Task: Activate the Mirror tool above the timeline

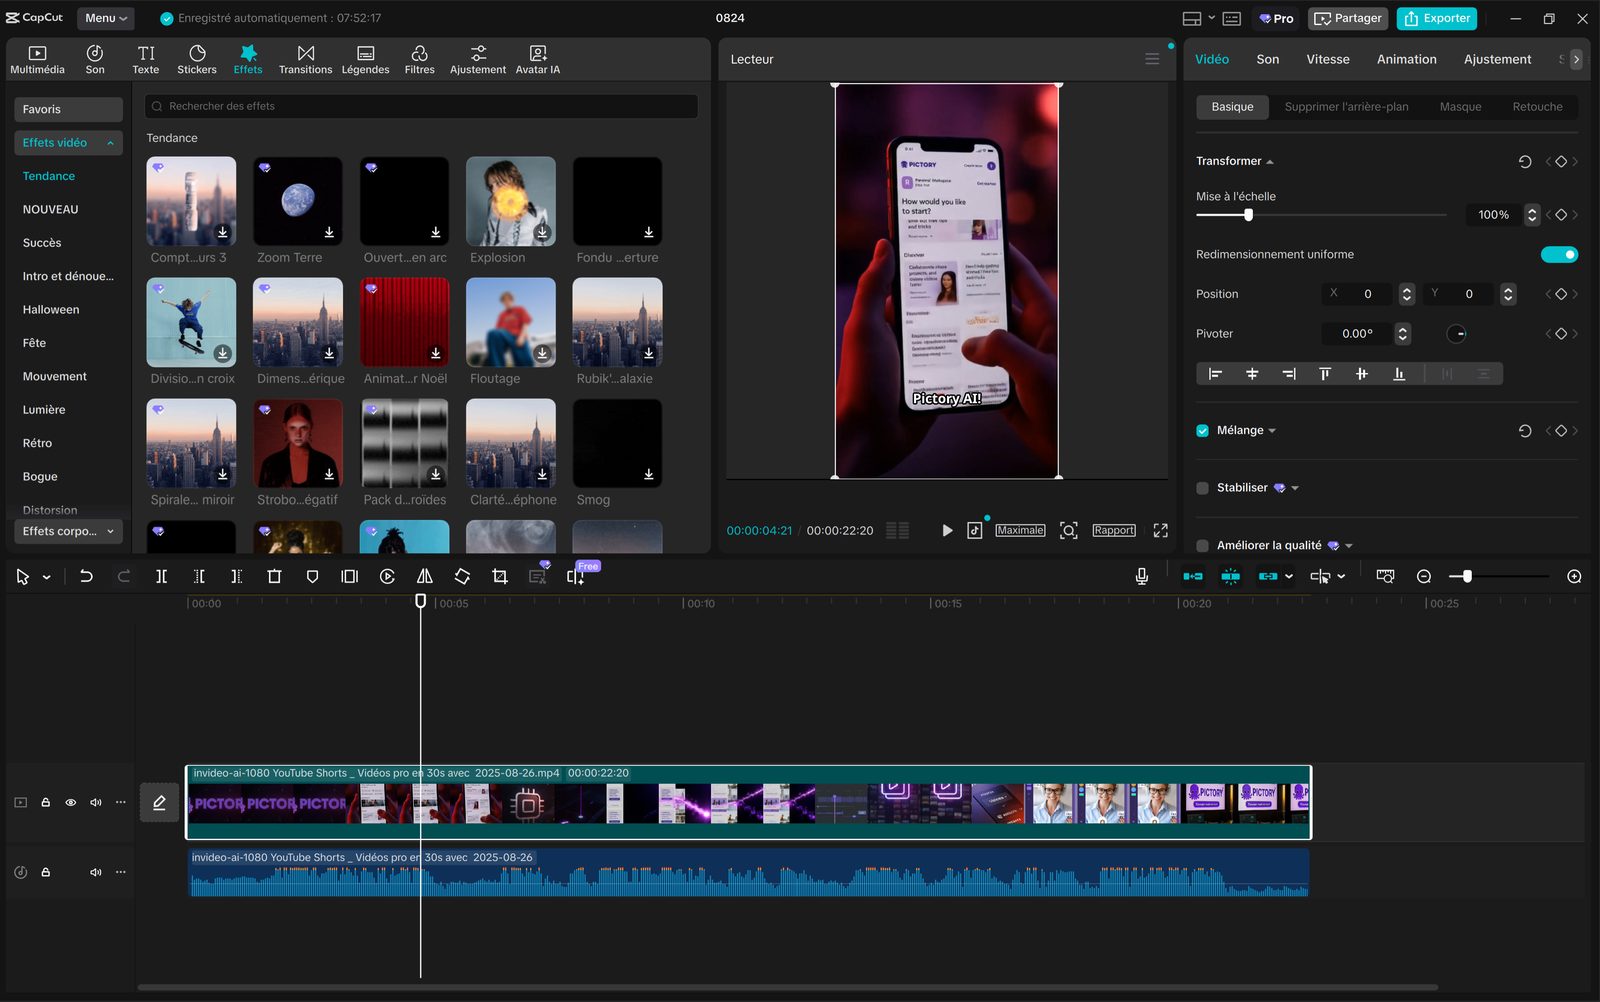Action: coord(425,576)
